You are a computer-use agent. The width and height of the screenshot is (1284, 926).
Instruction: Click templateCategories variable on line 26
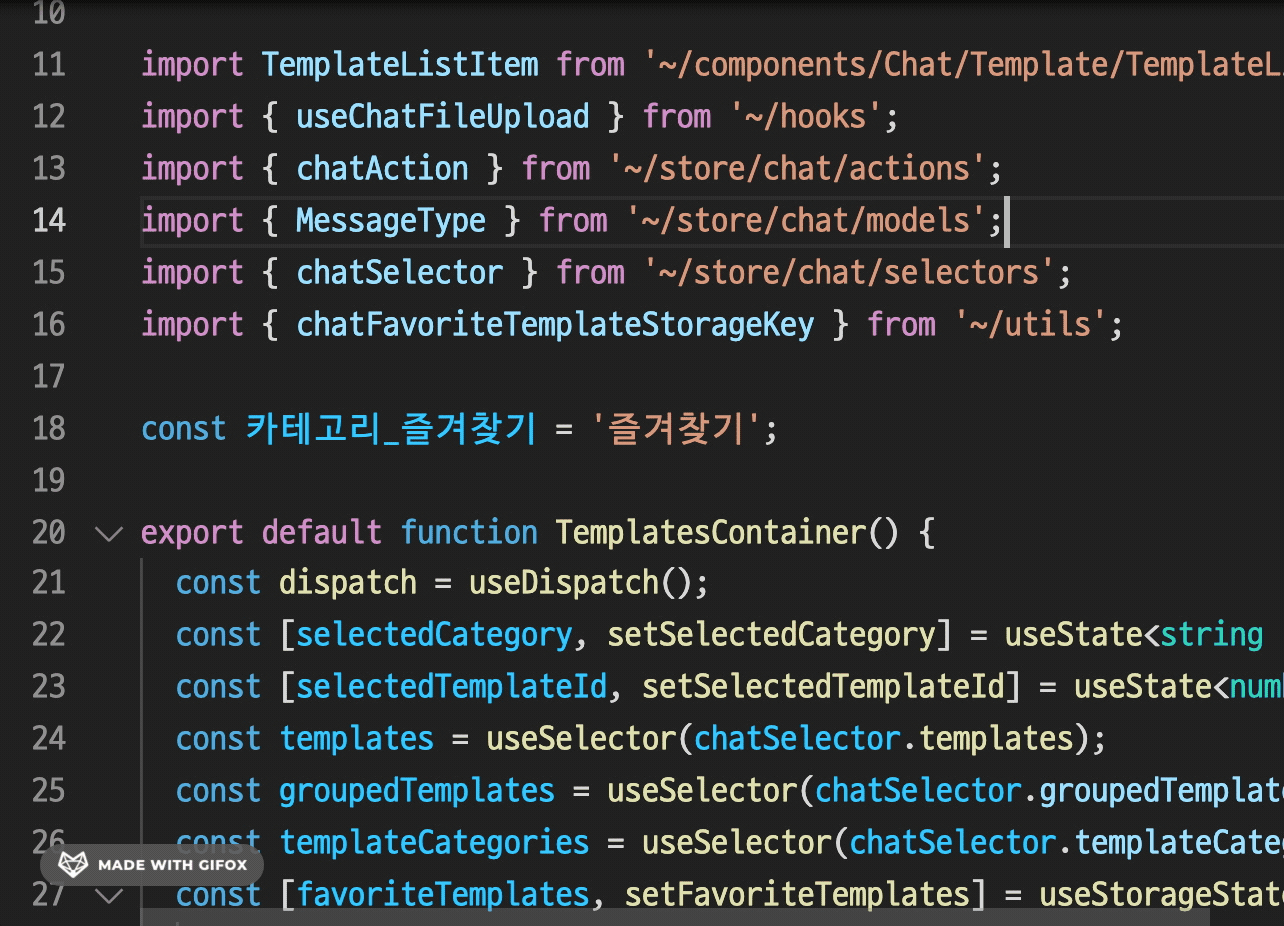click(434, 843)
